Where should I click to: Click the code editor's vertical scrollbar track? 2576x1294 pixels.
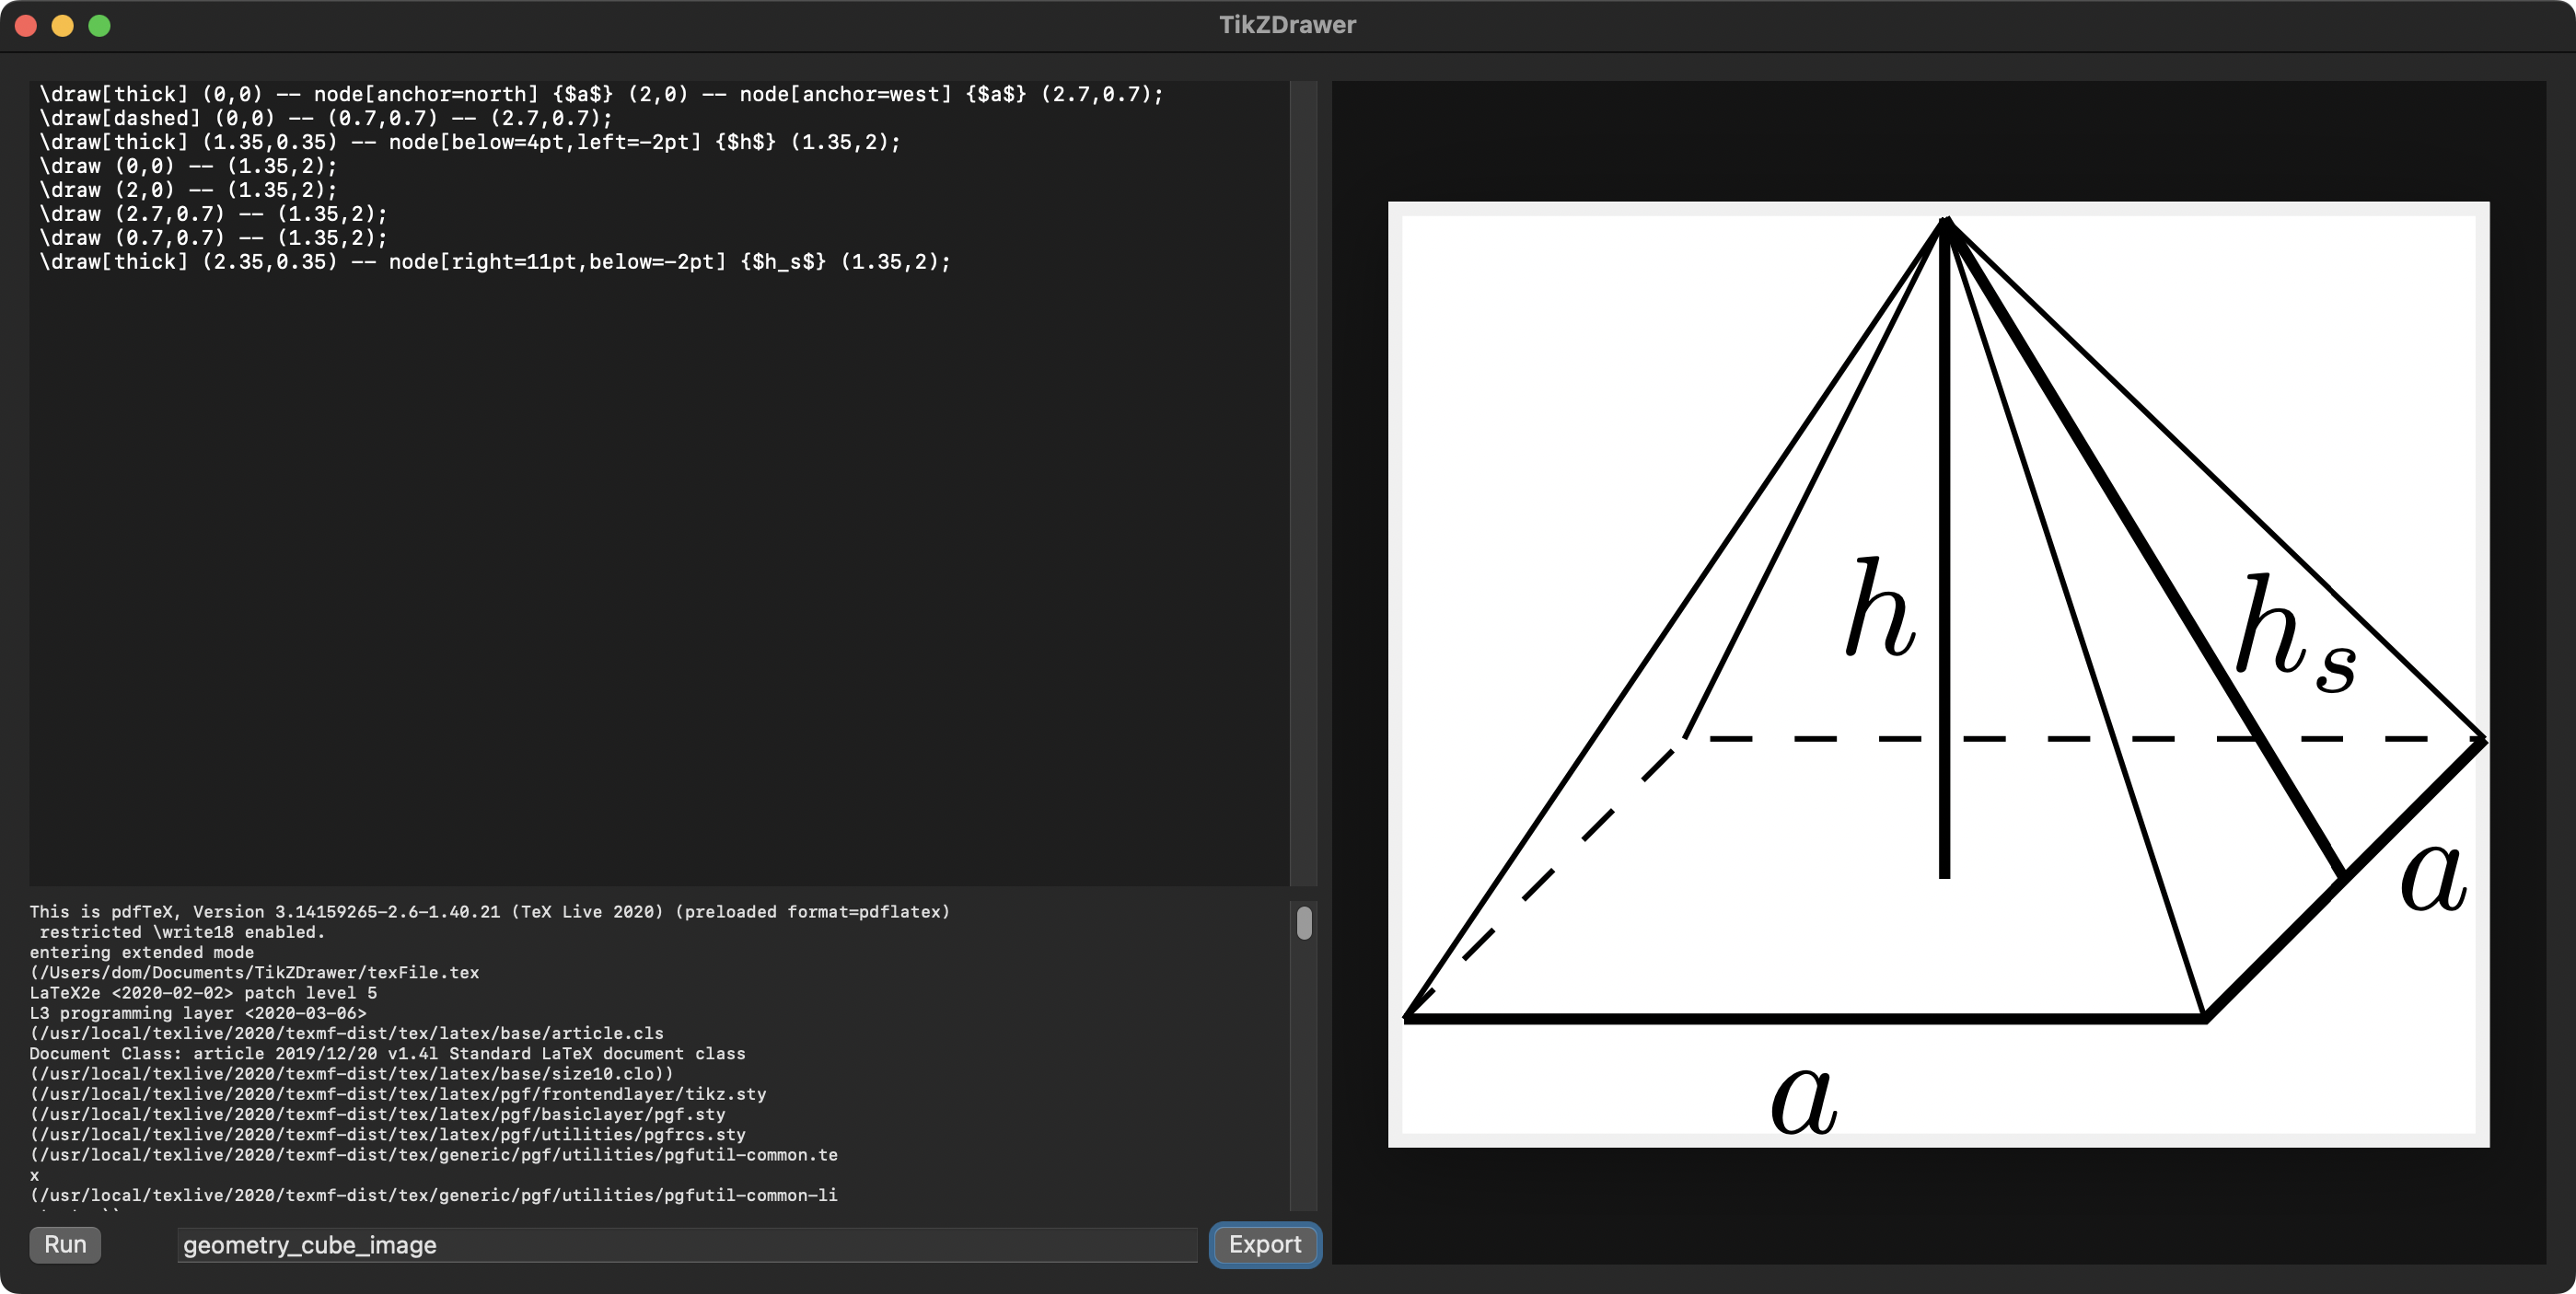[1303, 480]
